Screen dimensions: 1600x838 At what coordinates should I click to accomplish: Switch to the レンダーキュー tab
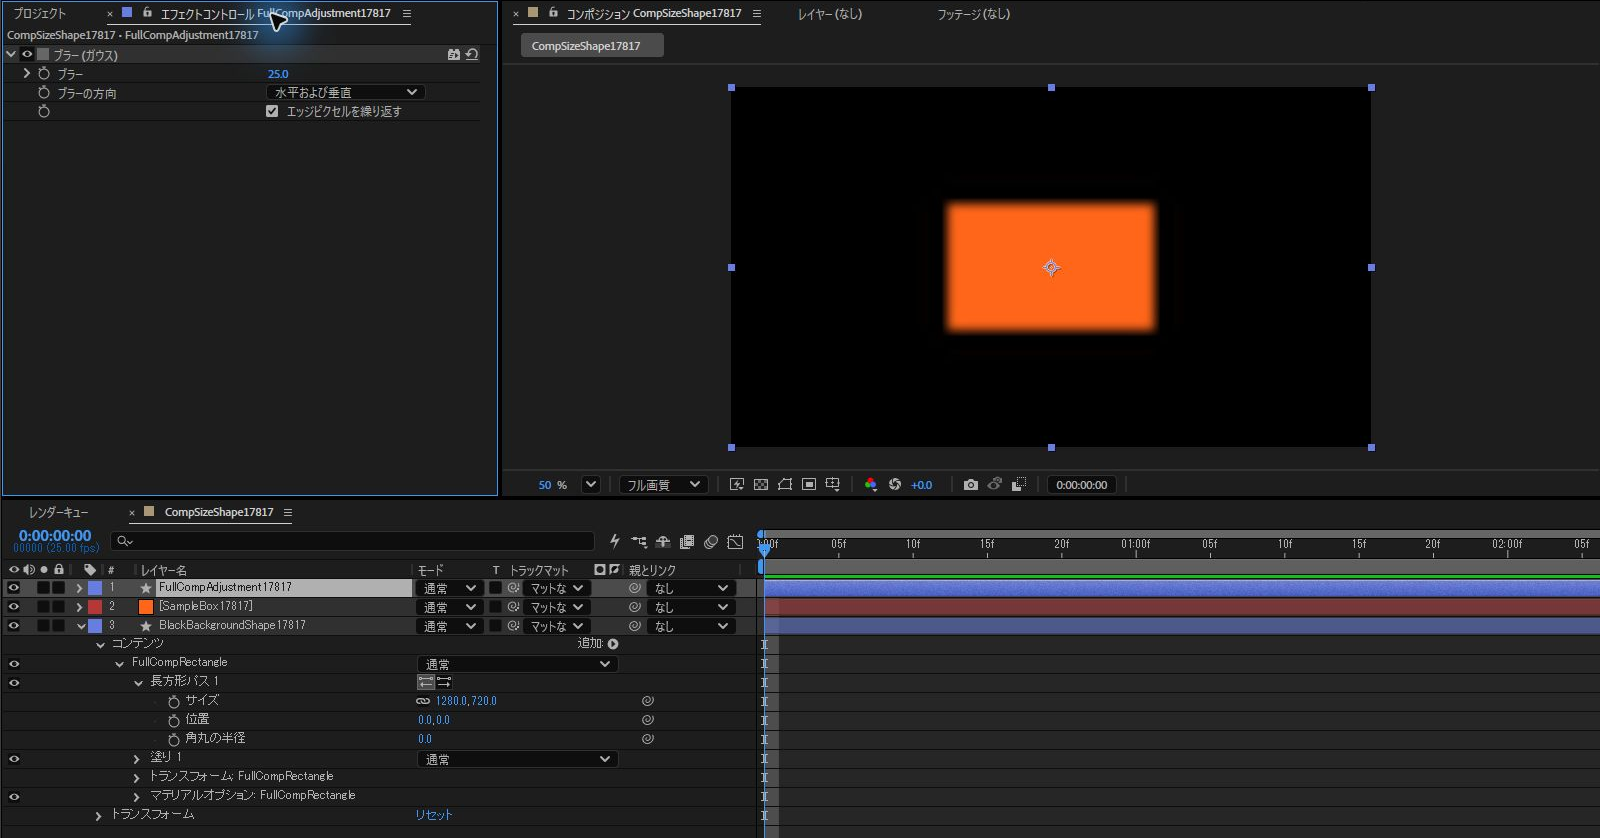click(x=58, y=512)
